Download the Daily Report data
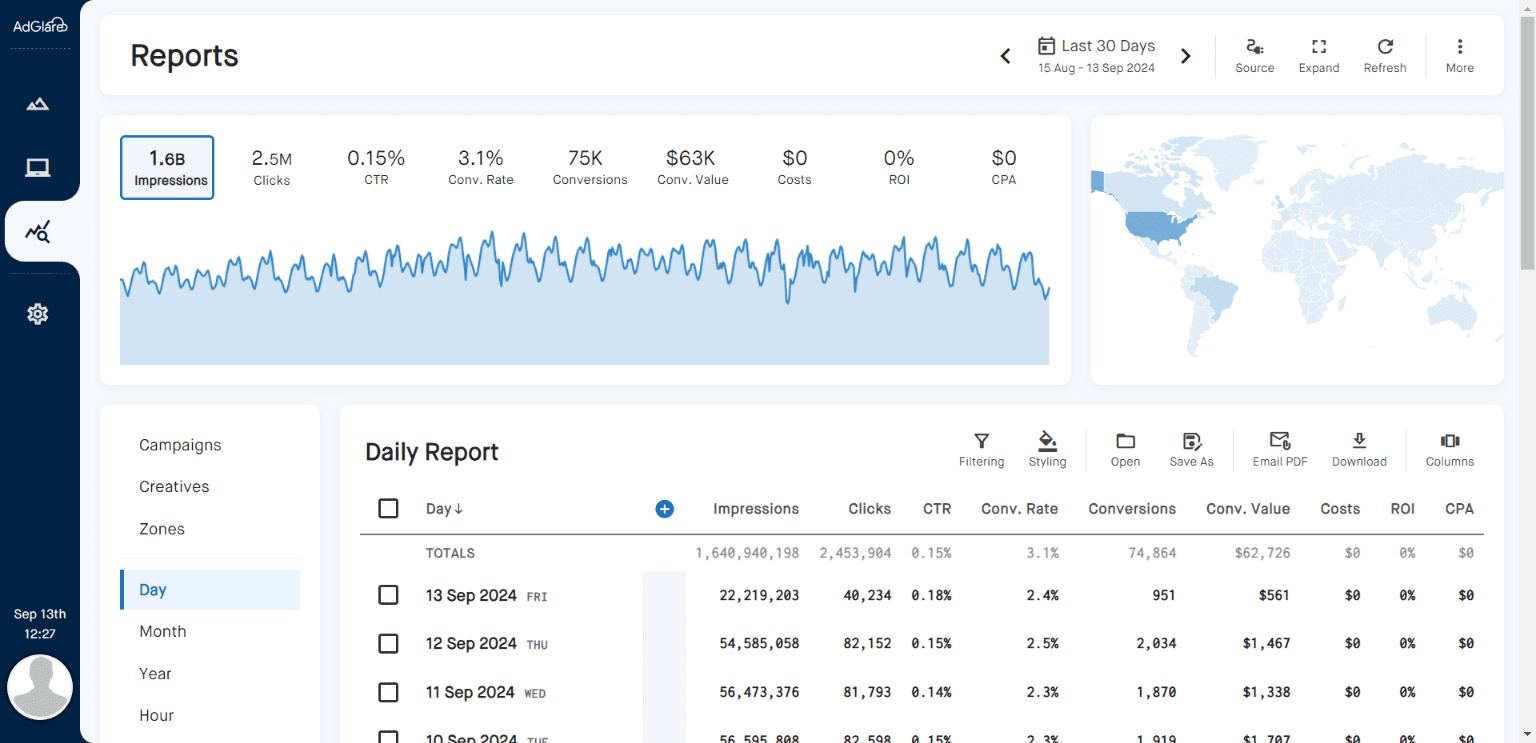The image size is (1536, 743). 1359,448
